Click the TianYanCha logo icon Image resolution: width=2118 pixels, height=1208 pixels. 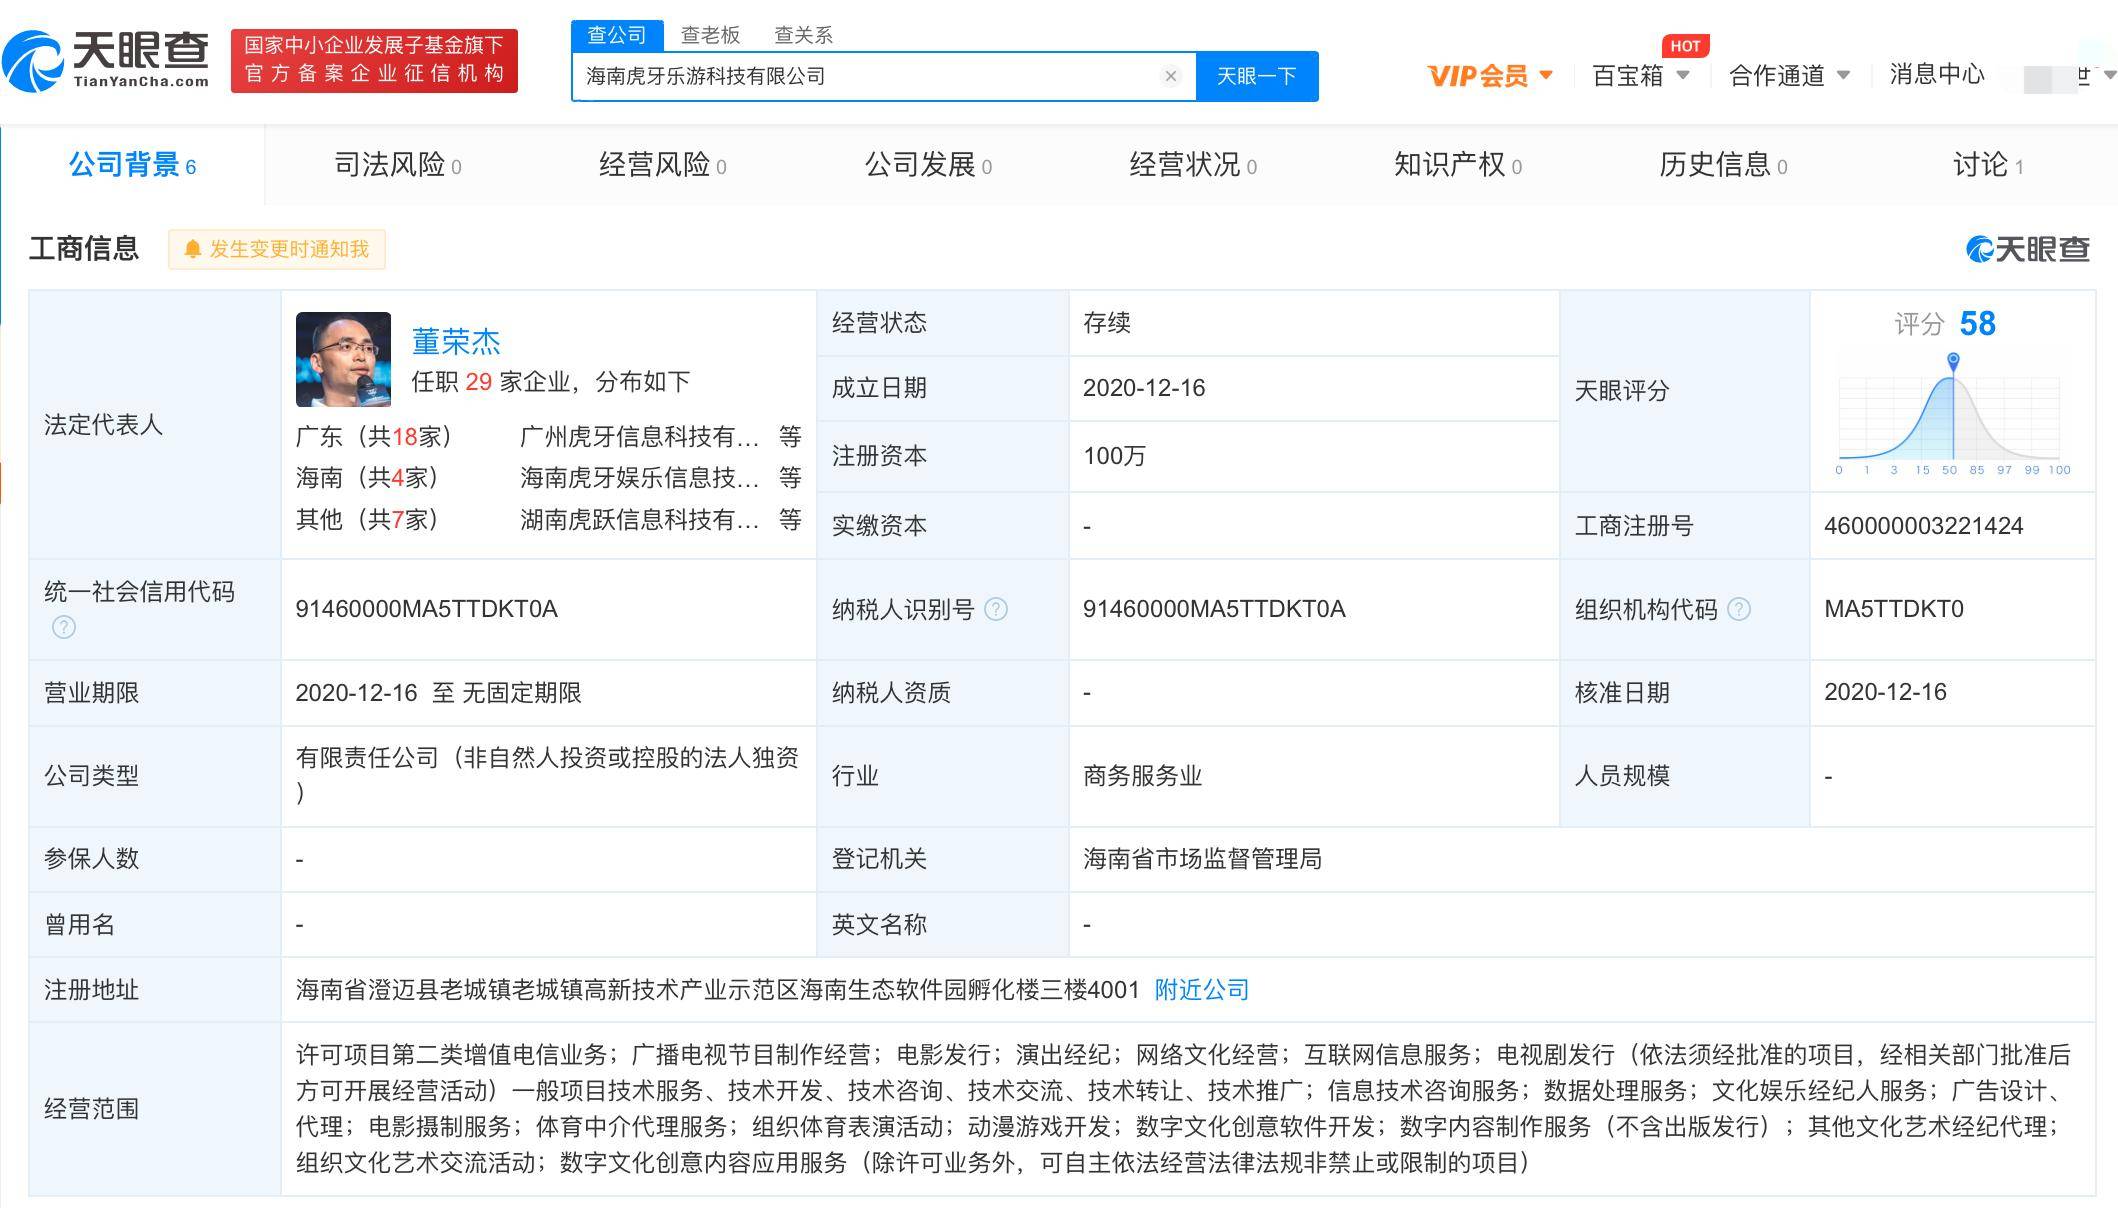tap(32, 62)
